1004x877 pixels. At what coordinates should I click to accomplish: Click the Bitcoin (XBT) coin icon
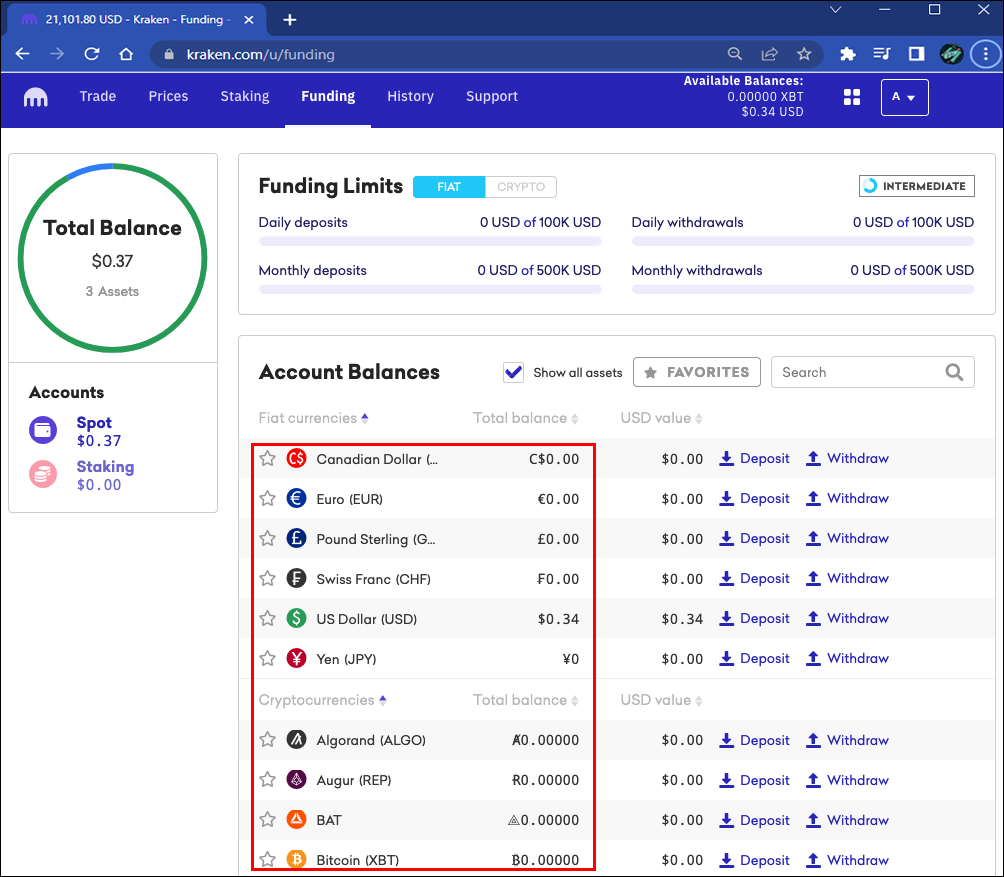[x=296, y=859]
